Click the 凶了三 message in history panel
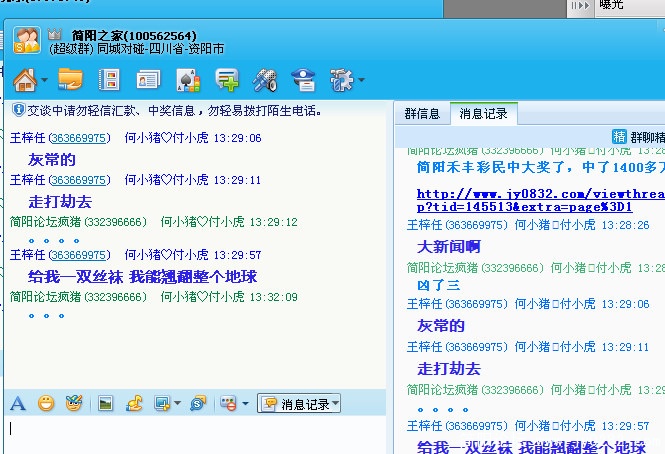 pos(439,285)
